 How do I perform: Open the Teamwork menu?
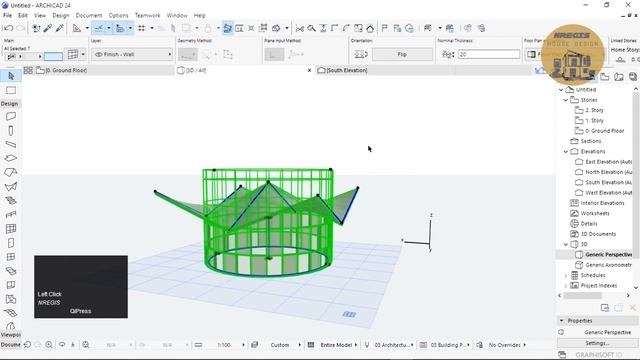[147, 16]
